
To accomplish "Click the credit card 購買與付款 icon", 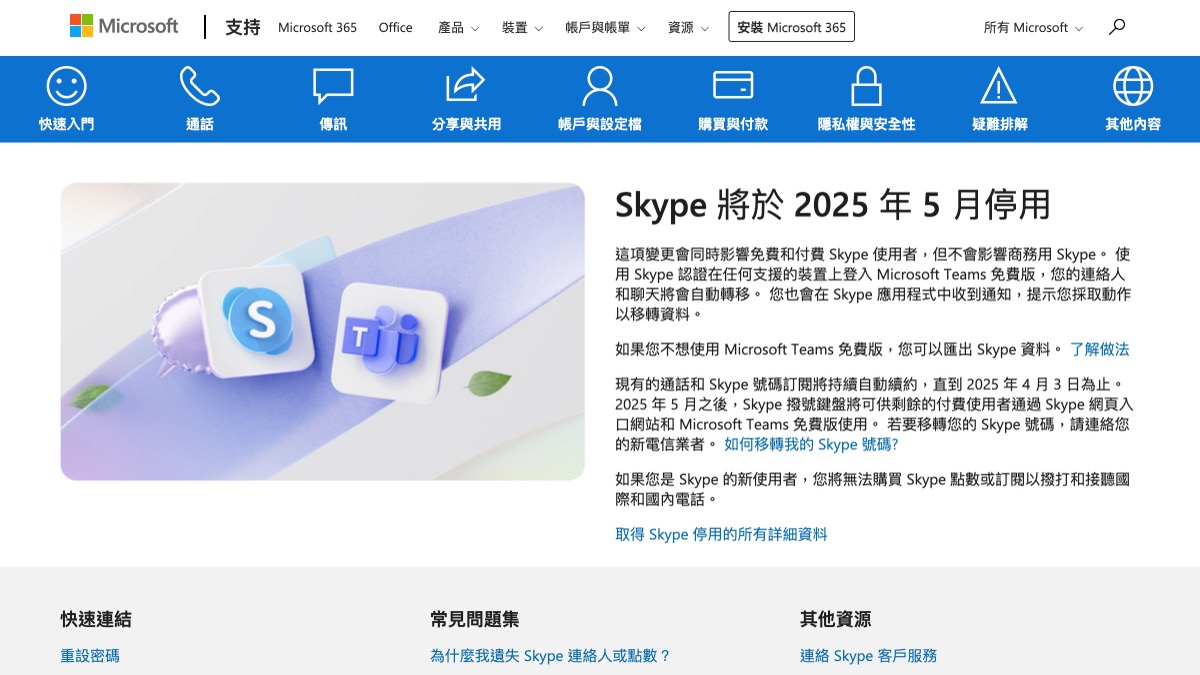I will (x=733, y=86).
